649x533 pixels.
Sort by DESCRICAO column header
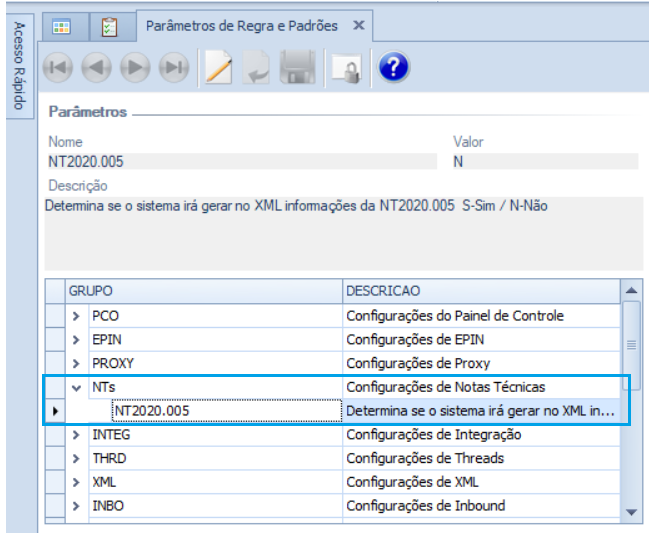pyautogui.click(x=481, y=291)
